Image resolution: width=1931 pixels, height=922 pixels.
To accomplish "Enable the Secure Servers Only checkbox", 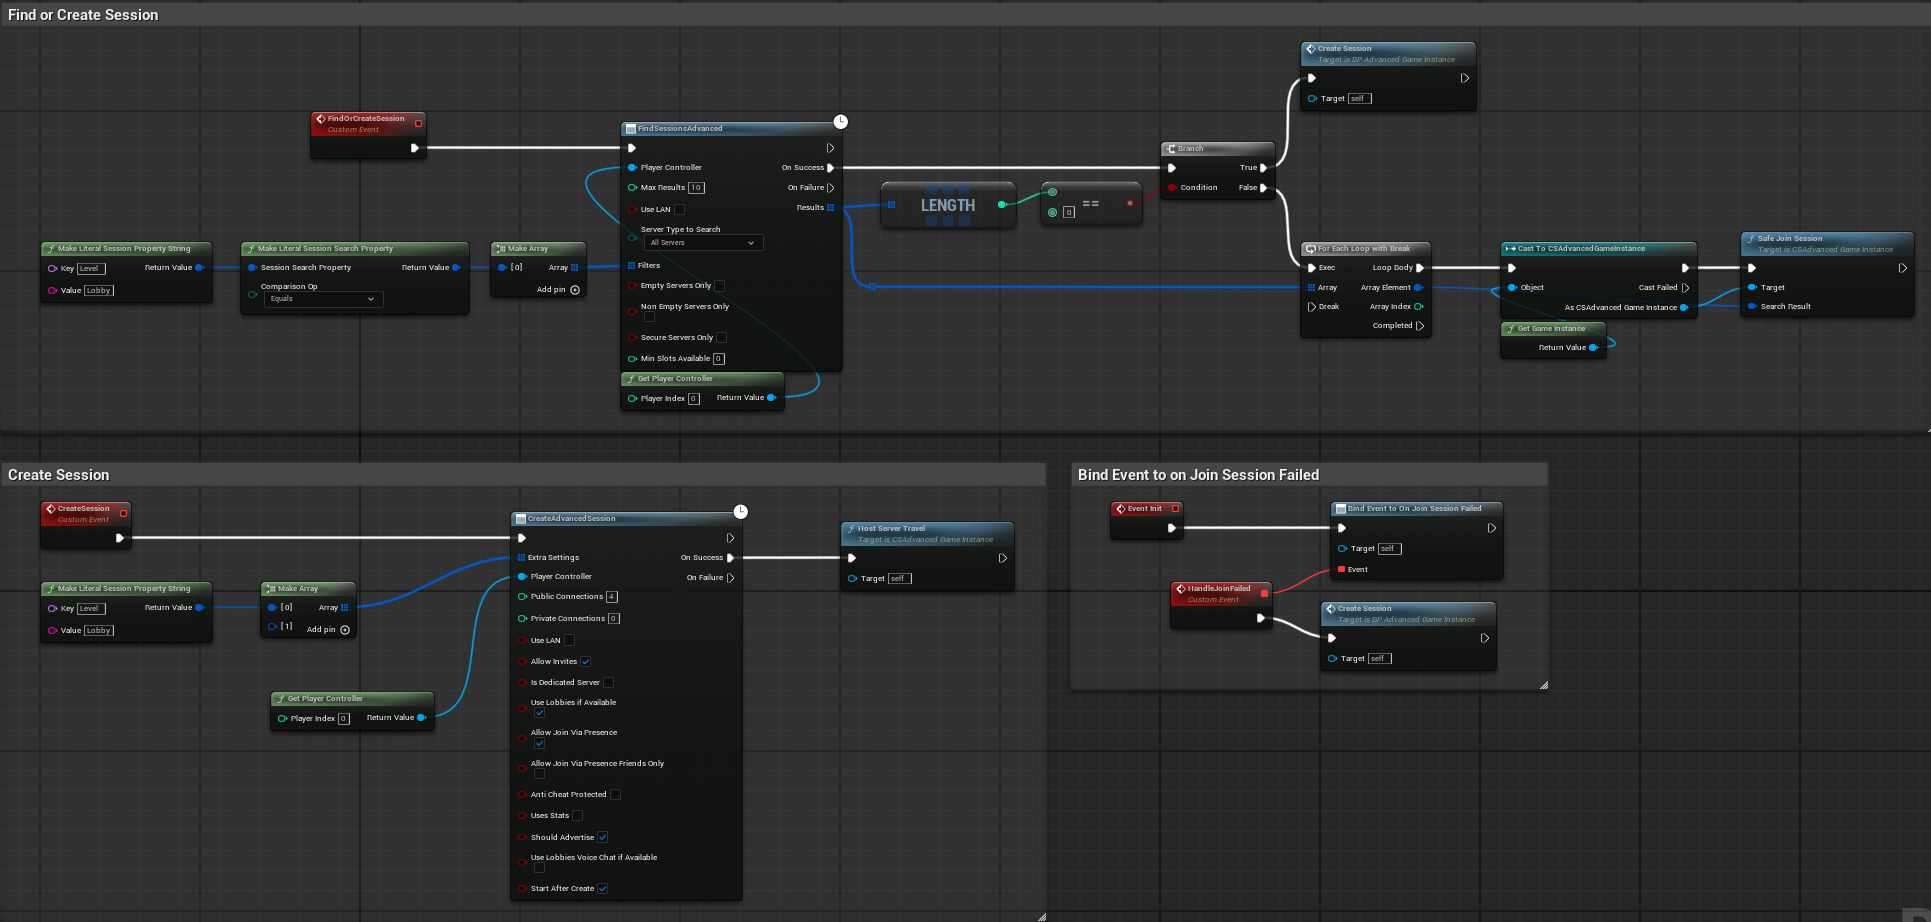I will pyautogui.click(x=722, y=338).
